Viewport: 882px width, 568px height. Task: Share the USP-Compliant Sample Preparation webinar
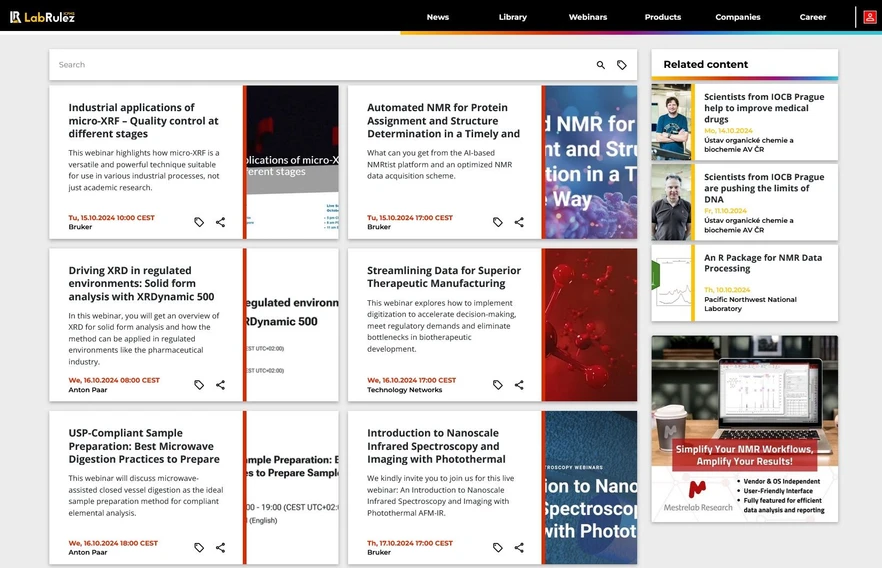click(x=220, y=547)
